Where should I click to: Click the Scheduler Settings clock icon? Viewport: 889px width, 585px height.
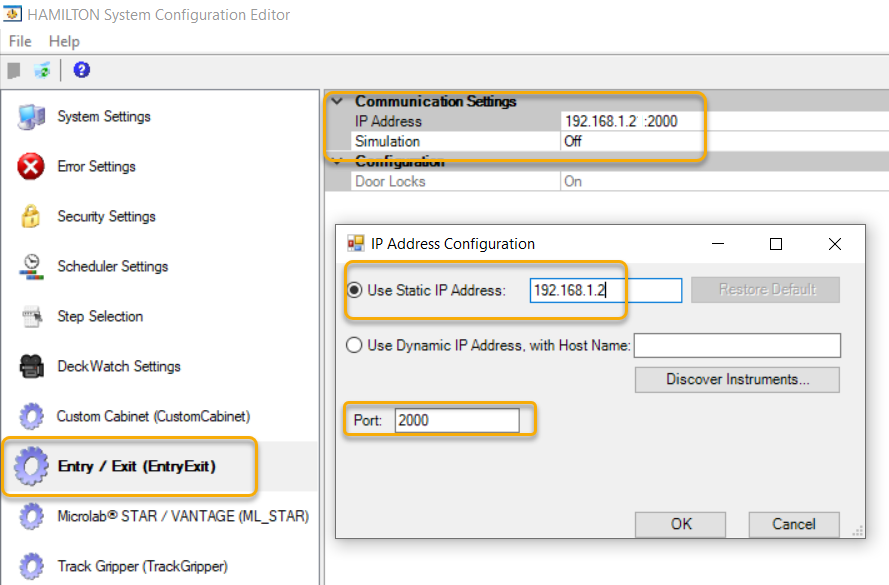[x=31, y=266]
